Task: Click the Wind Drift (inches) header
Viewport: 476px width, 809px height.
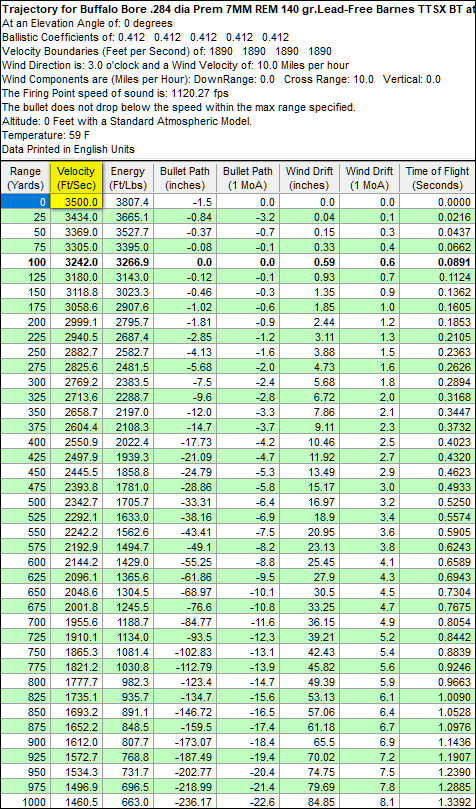Action: point(310,178)
